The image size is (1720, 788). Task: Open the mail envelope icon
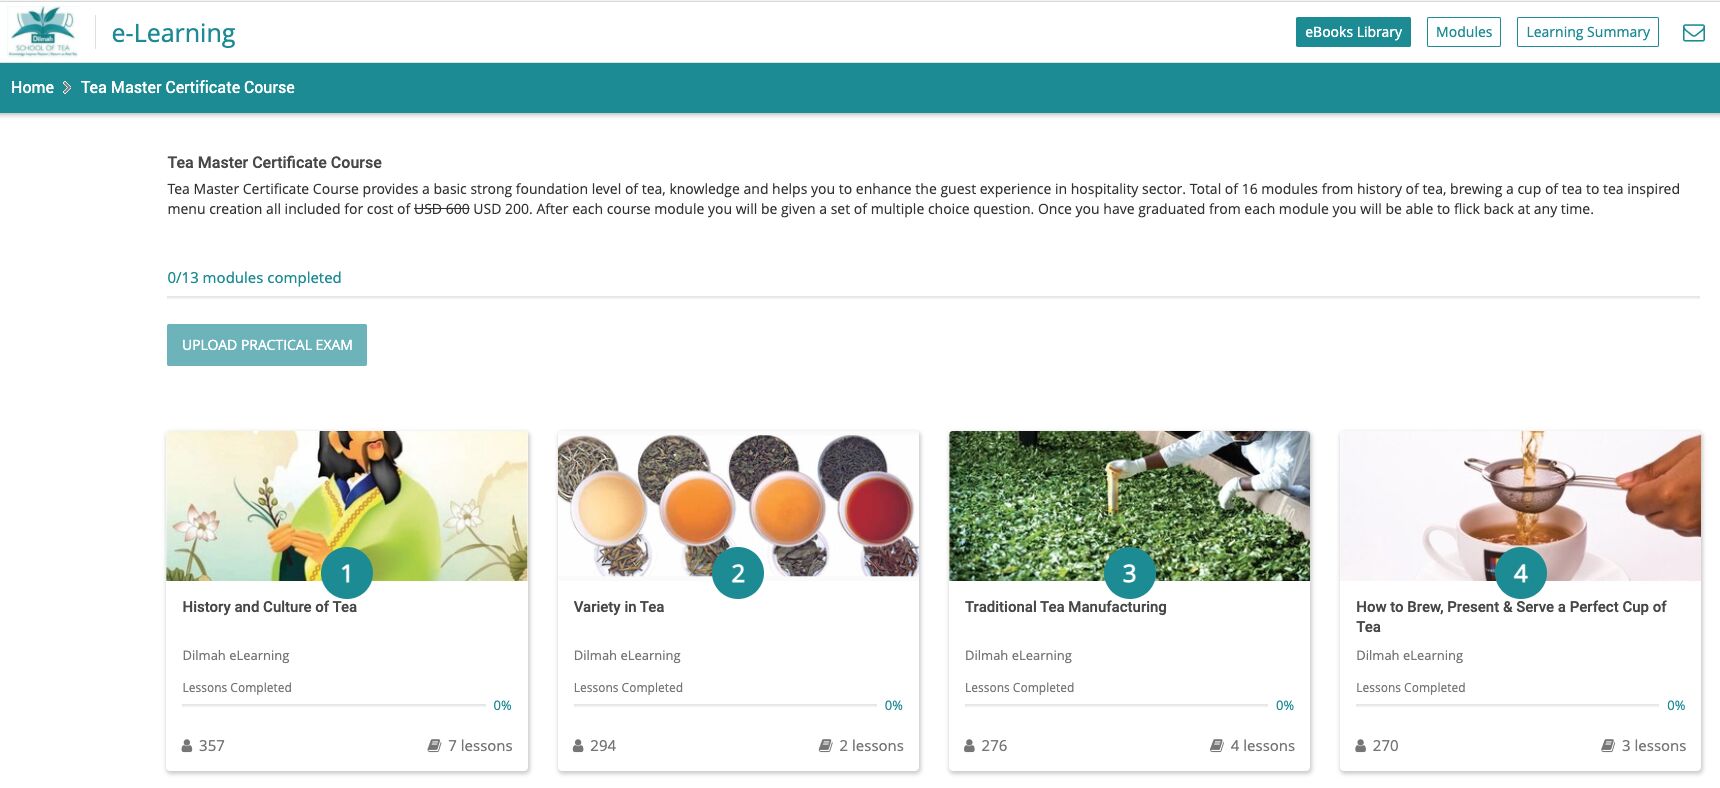click(x=1693, y=33)
